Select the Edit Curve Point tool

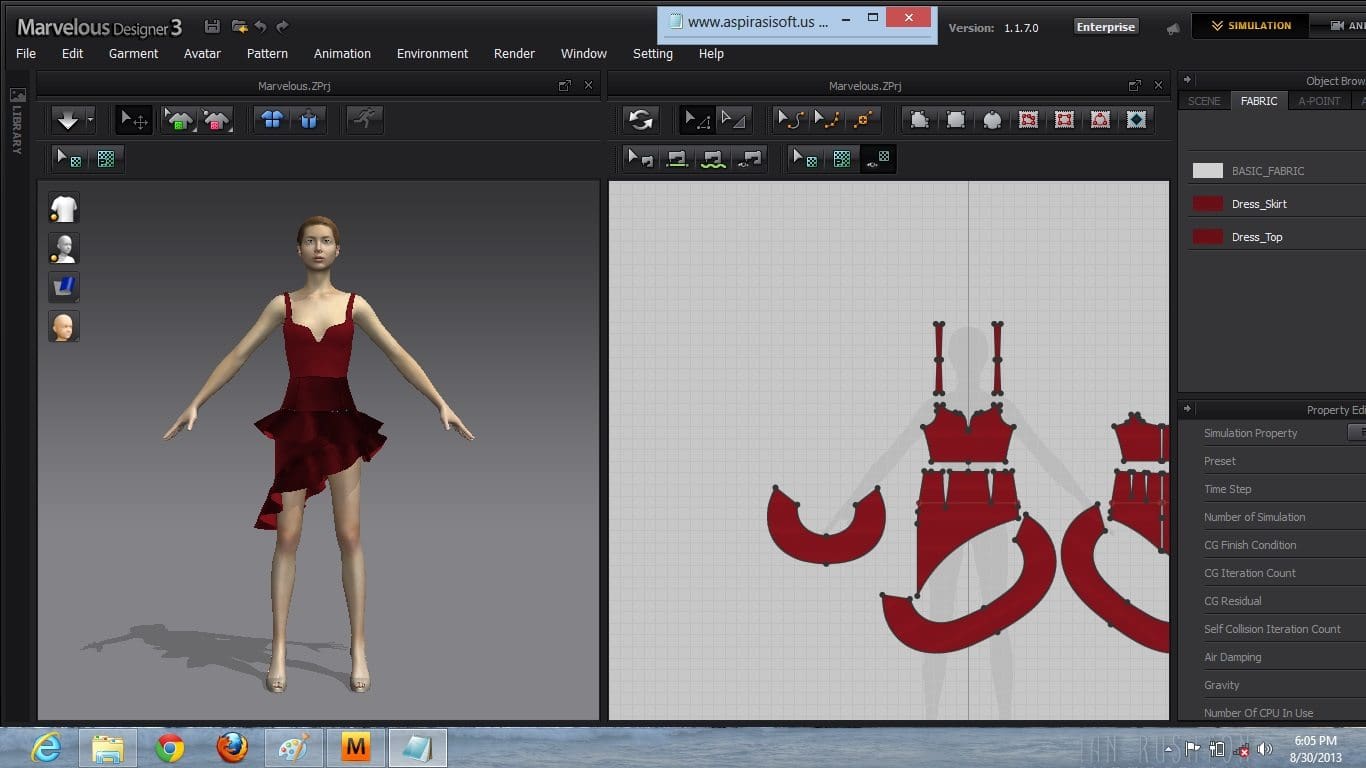[826, 120]
